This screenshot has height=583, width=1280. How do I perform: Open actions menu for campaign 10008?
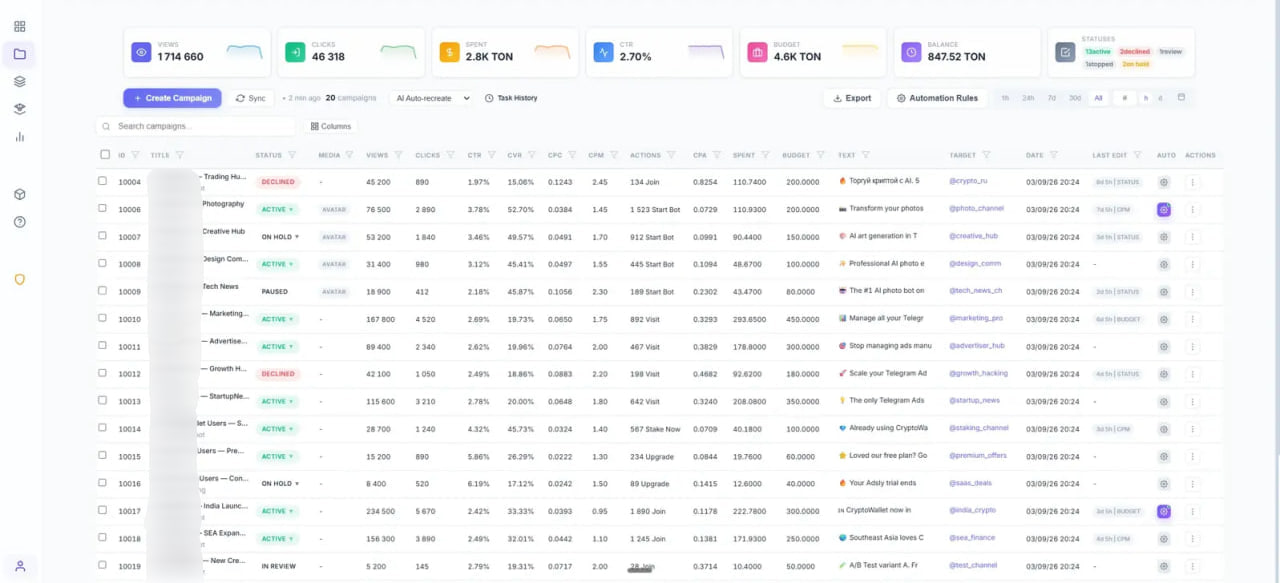(1192, 265)
